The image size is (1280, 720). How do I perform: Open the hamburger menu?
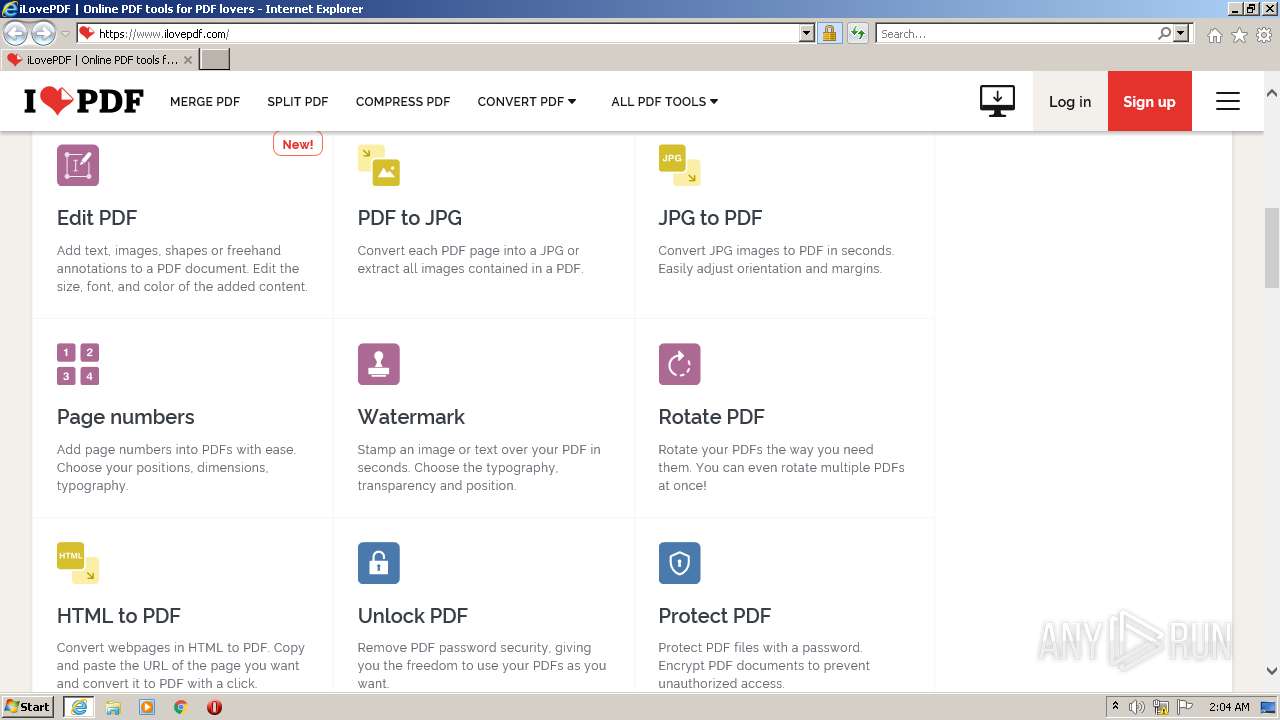[1228, 101]
